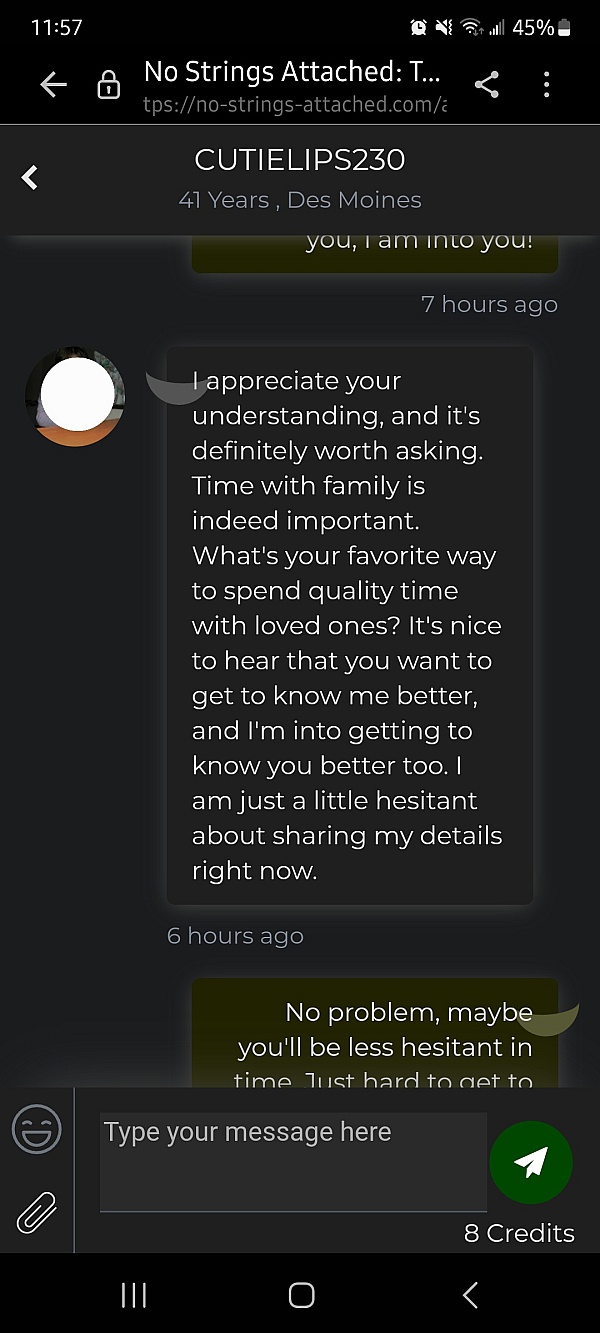Tap the lock icon for site security

[108, 86]
